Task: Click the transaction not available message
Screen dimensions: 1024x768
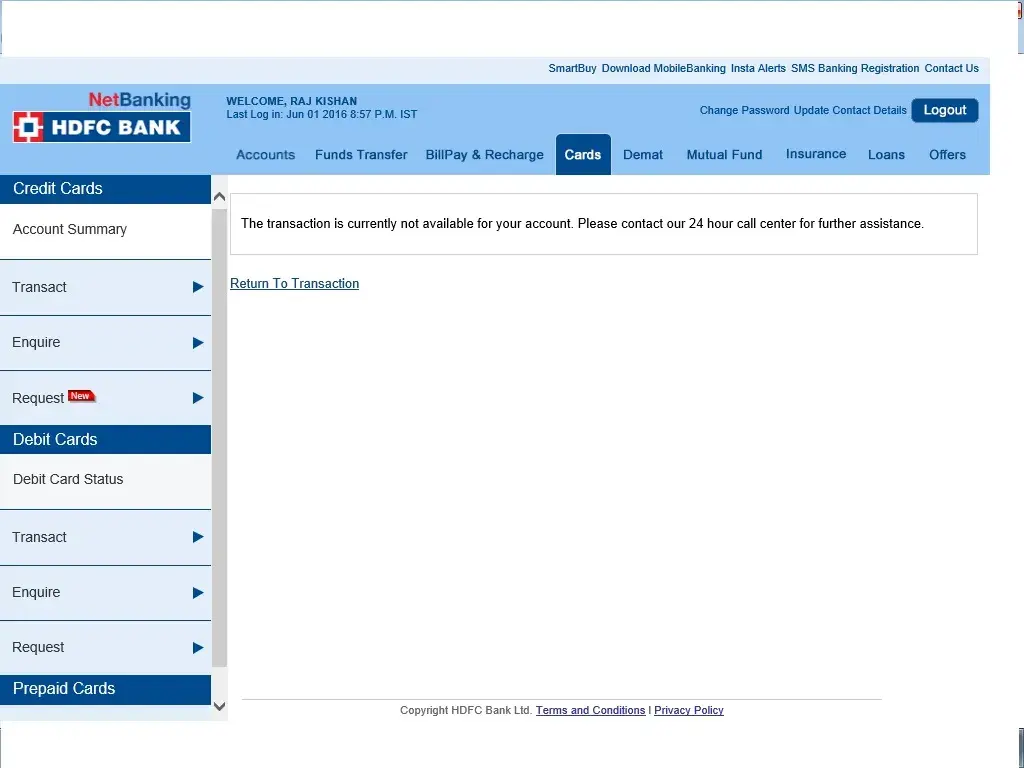Action: 583,223
